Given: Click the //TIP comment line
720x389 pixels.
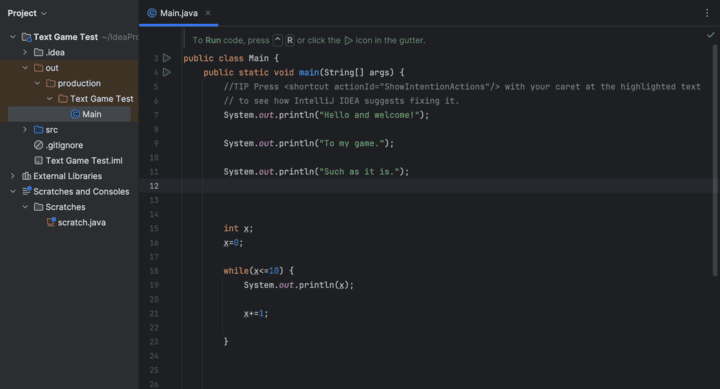Looking at the screenshot, I should pos(462,87).
